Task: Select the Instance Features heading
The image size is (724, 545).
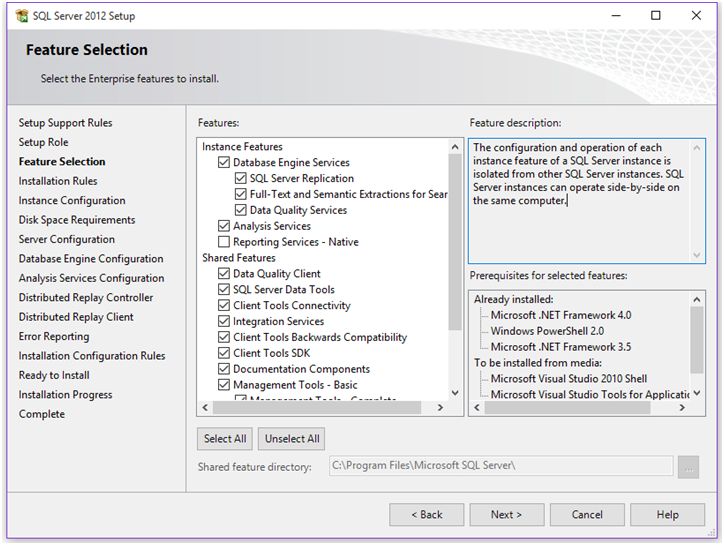Action: (x=242, y=146)
